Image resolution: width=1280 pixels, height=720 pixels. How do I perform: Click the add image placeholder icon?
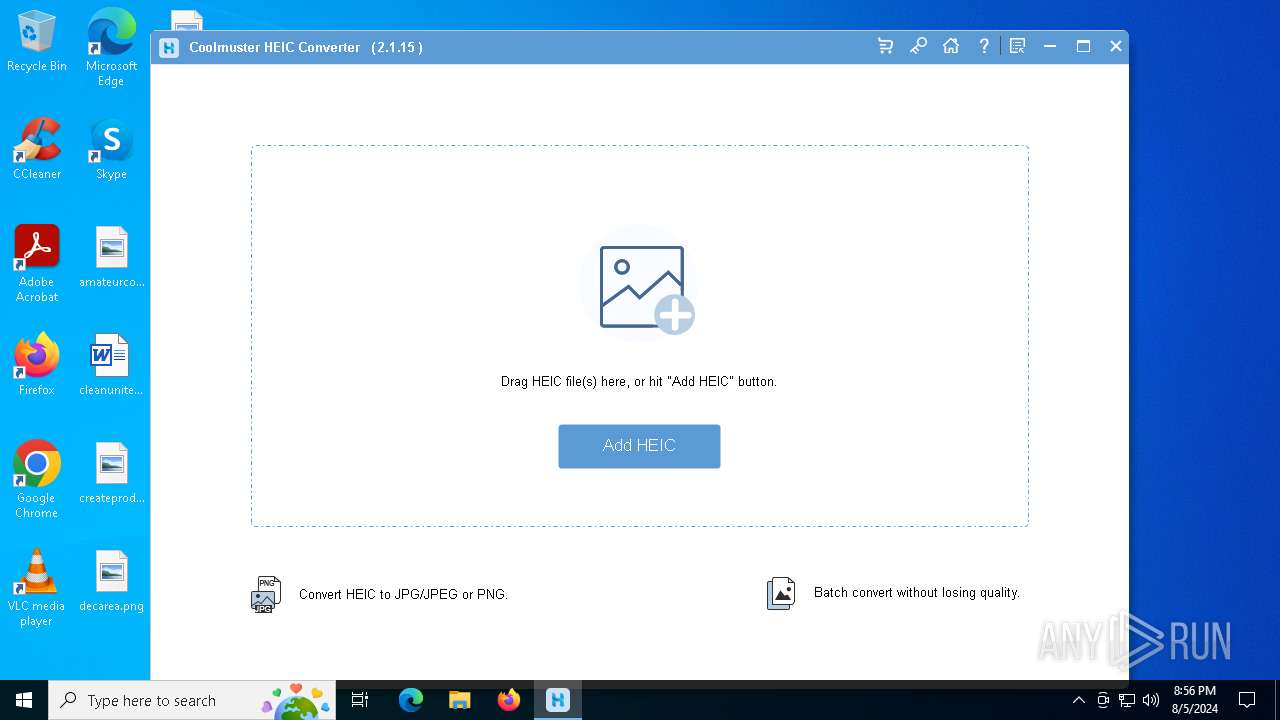pyautogui.click(x=640, y=285)
